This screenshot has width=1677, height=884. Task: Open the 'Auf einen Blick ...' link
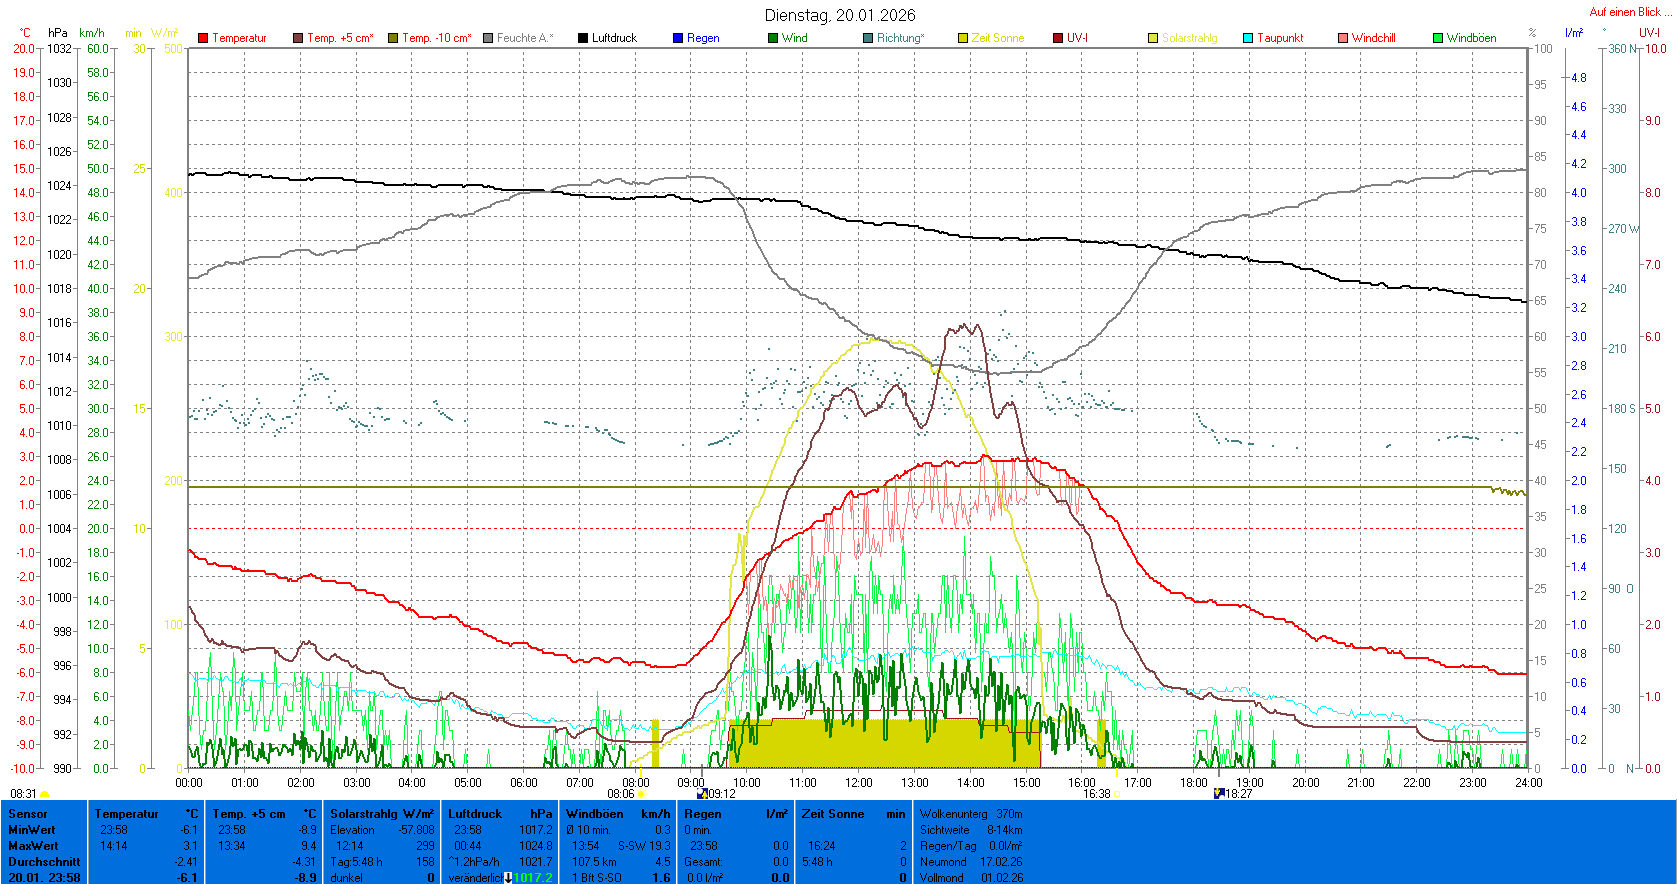tap(1631, 12)
